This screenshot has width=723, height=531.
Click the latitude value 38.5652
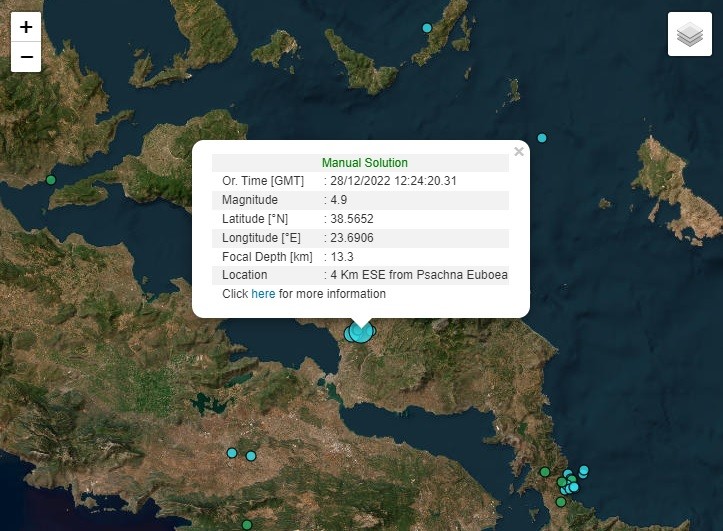pyautogui.click(x=351, y=219)
